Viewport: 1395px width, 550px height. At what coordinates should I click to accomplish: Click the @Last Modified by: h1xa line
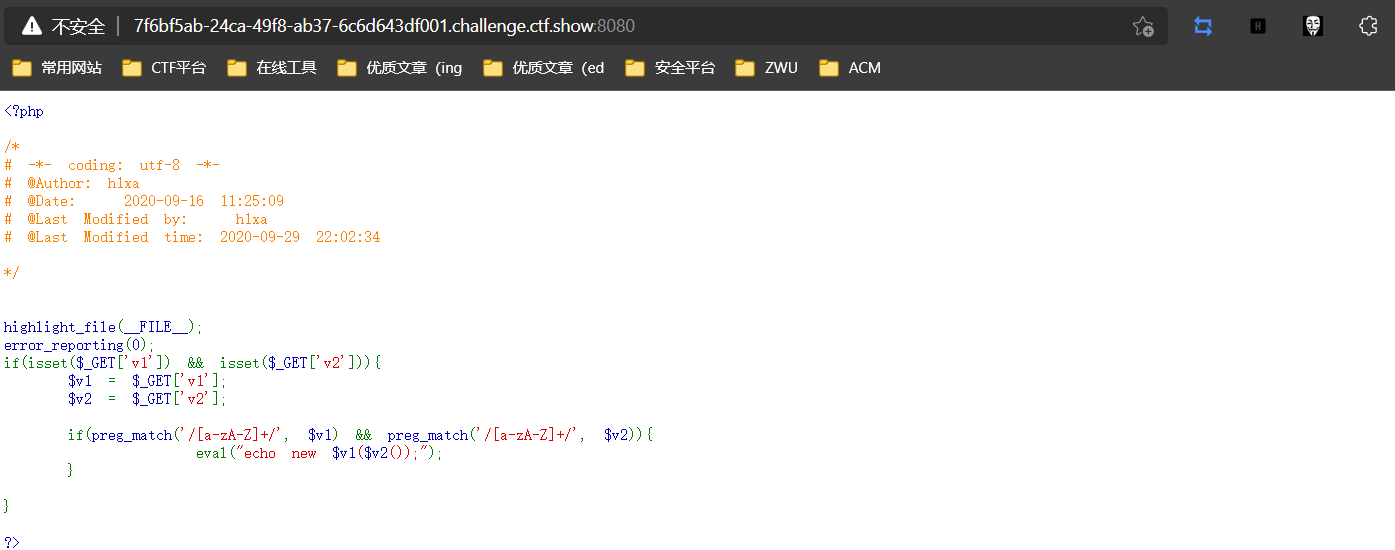[136, 219]
